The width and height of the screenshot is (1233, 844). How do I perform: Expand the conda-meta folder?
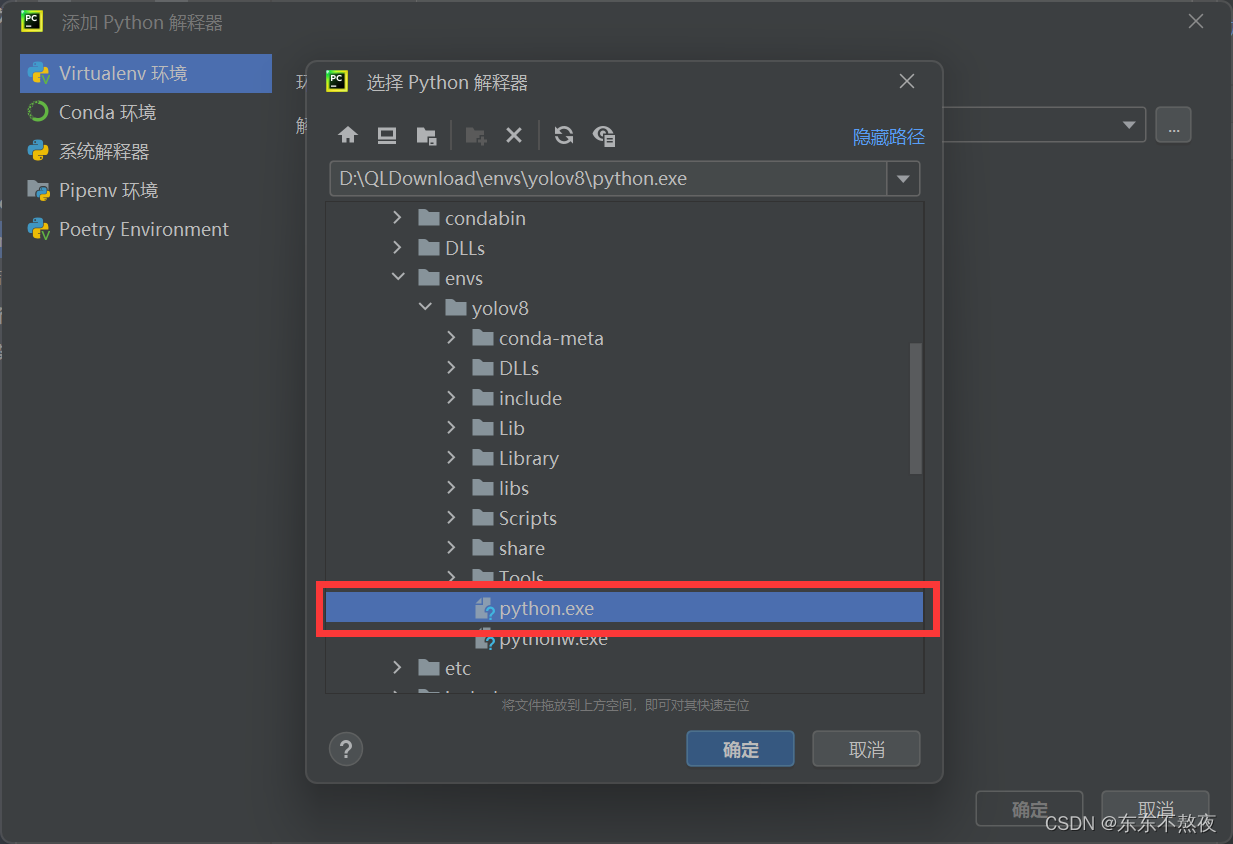[x=451, y=338]
